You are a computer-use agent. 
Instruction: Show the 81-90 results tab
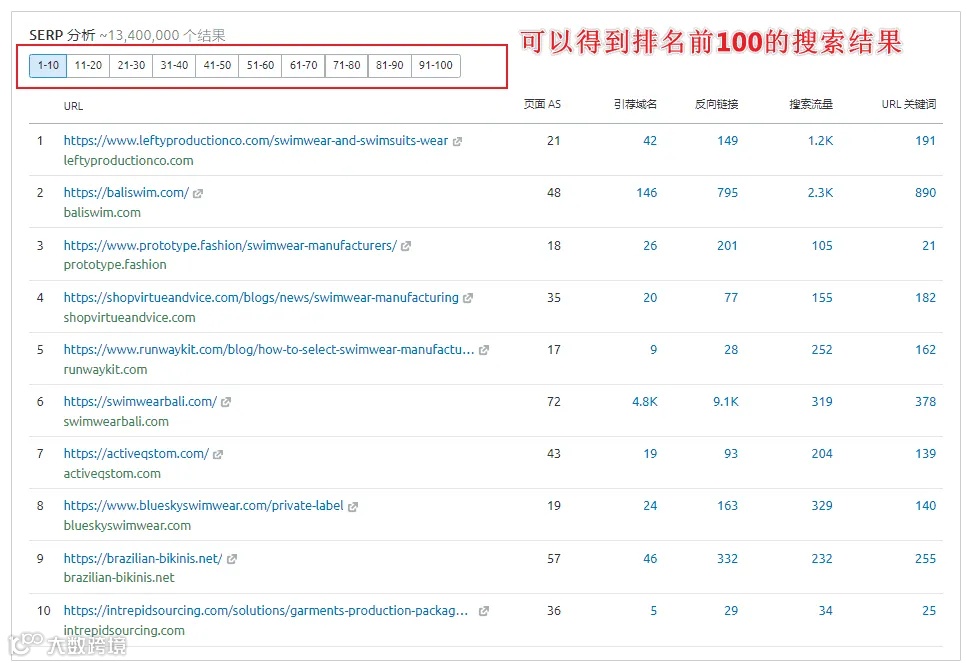390,65
